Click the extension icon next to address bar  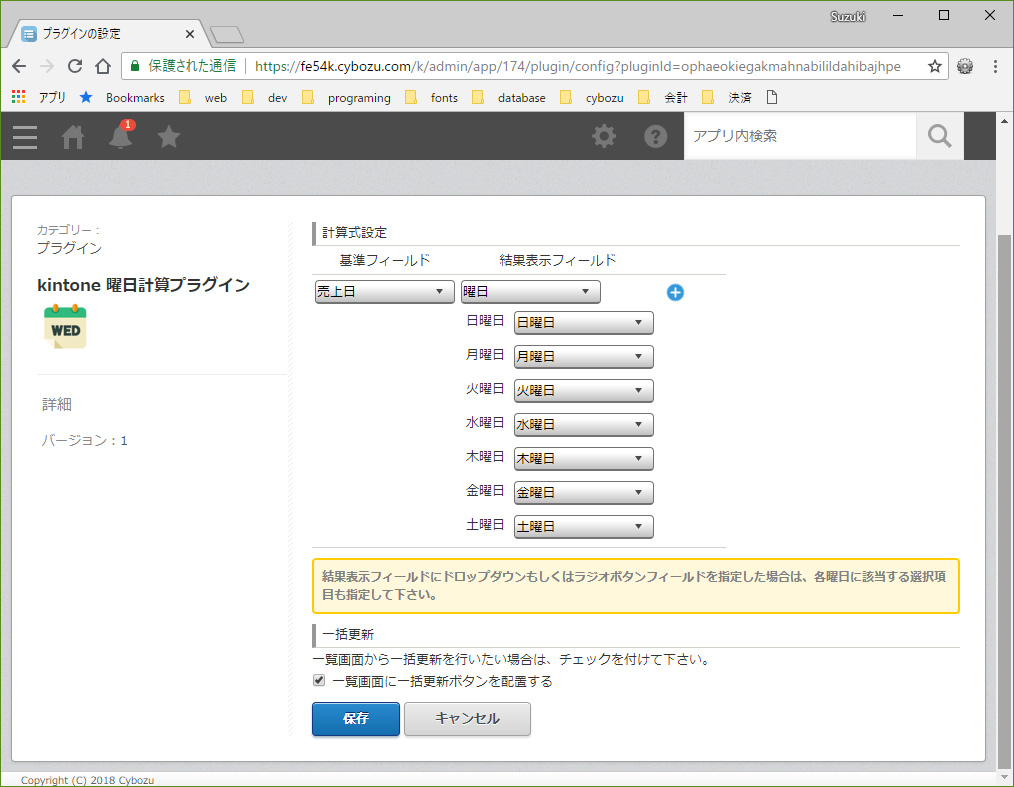point(965,66)
